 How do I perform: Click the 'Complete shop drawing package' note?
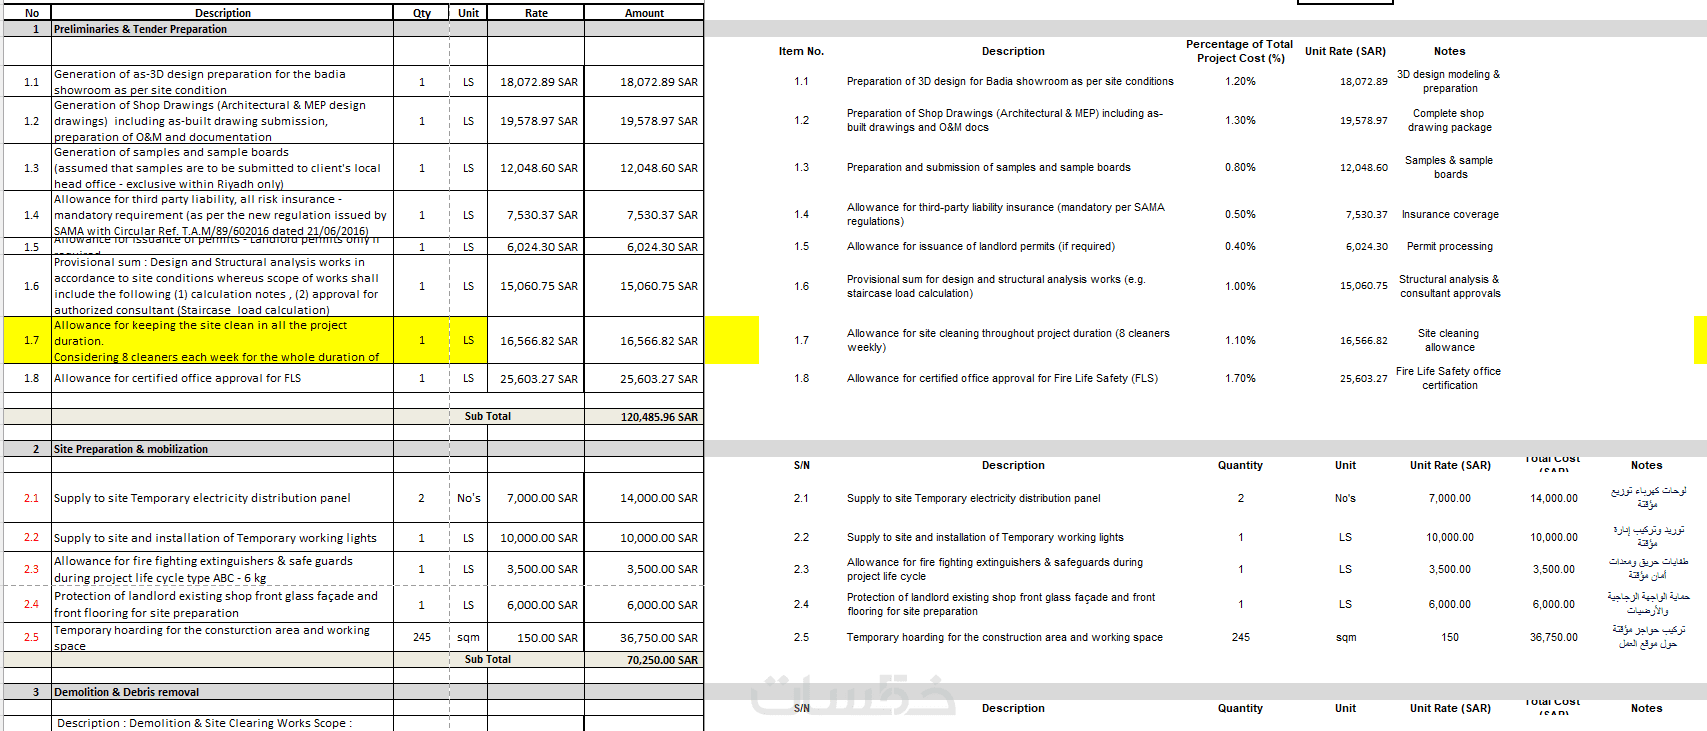(1449, 120)
